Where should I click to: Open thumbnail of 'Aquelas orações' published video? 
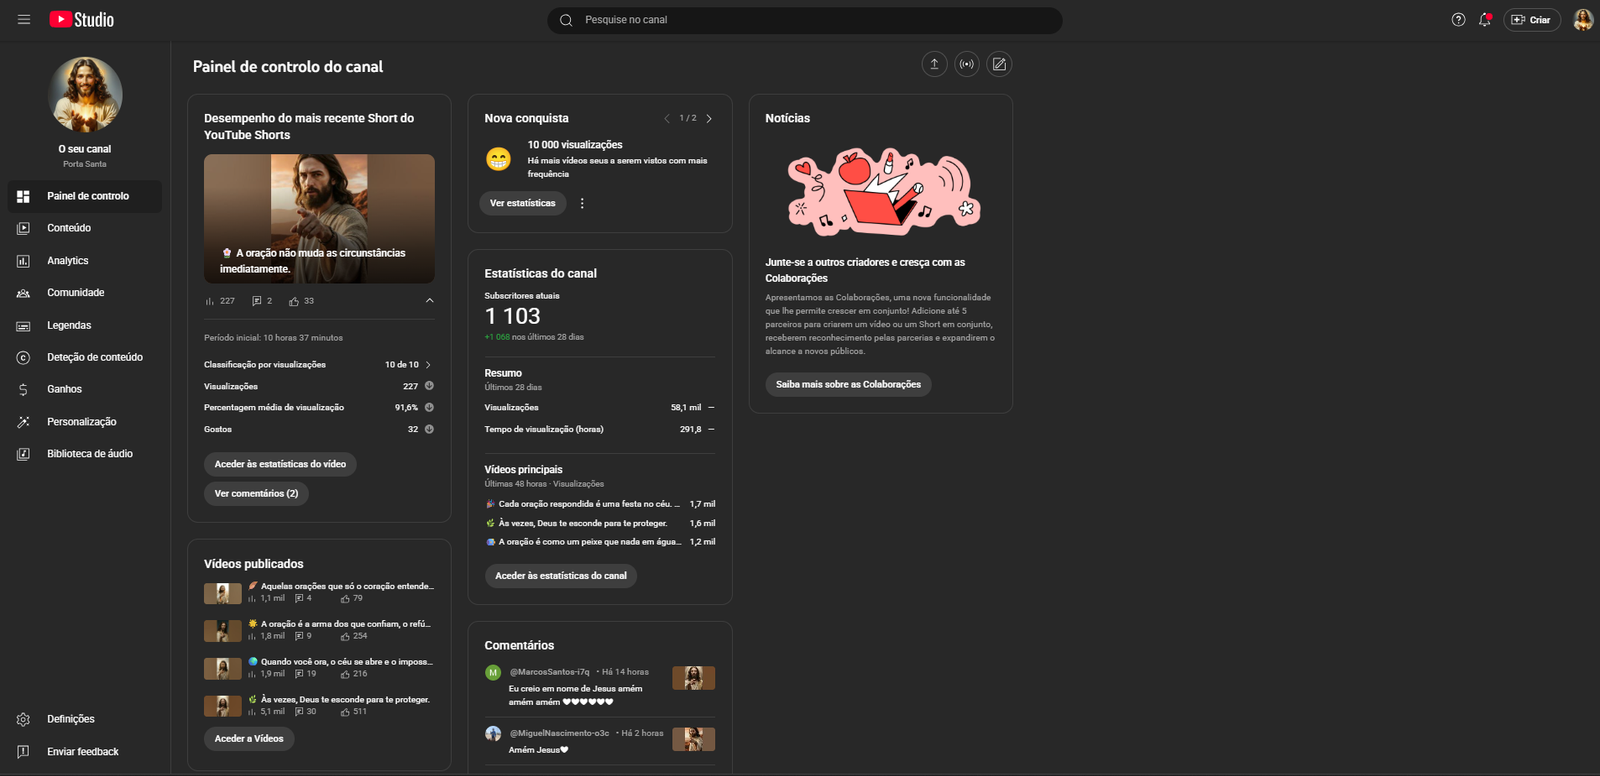223,593
